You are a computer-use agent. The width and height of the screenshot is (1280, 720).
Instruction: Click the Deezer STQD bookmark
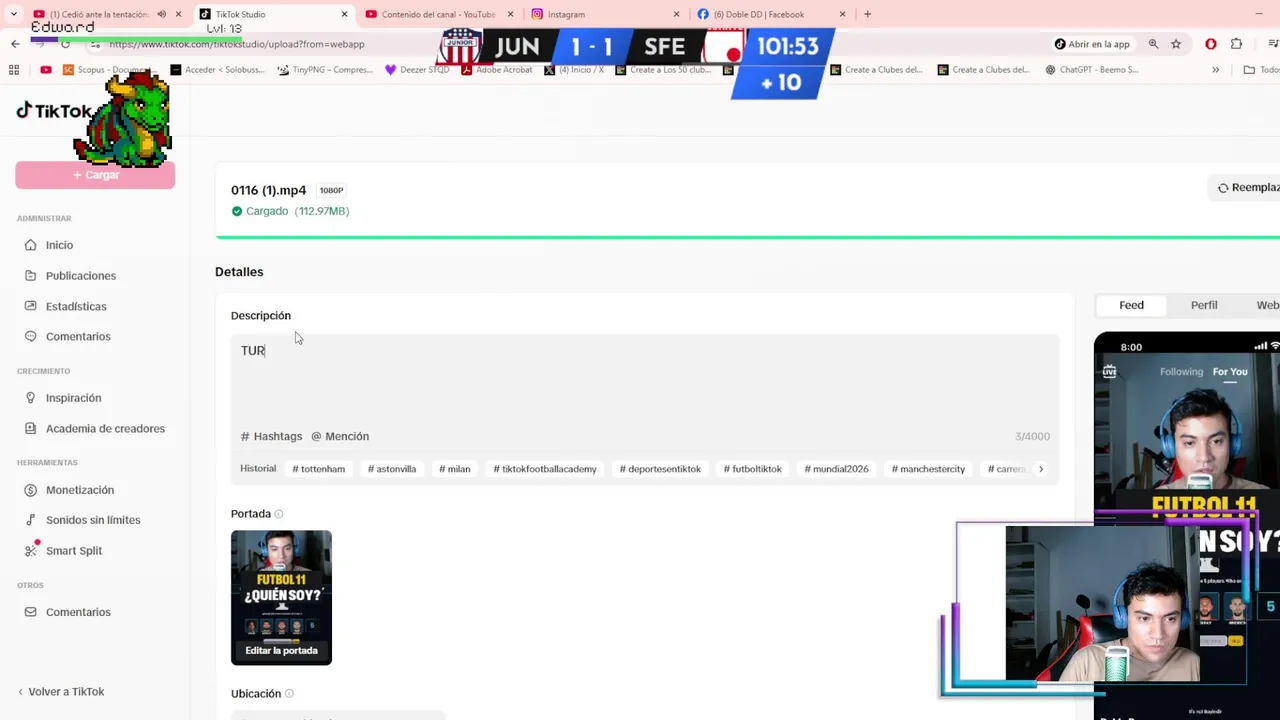point(417,70)
